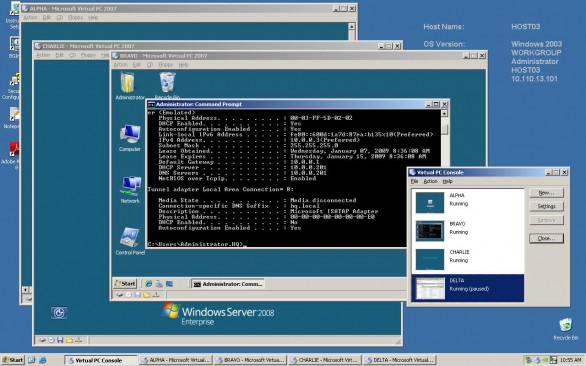Open Action menu in Virtual PC Console
Screen dimensions: 586x366
click(x=430, y=181)
